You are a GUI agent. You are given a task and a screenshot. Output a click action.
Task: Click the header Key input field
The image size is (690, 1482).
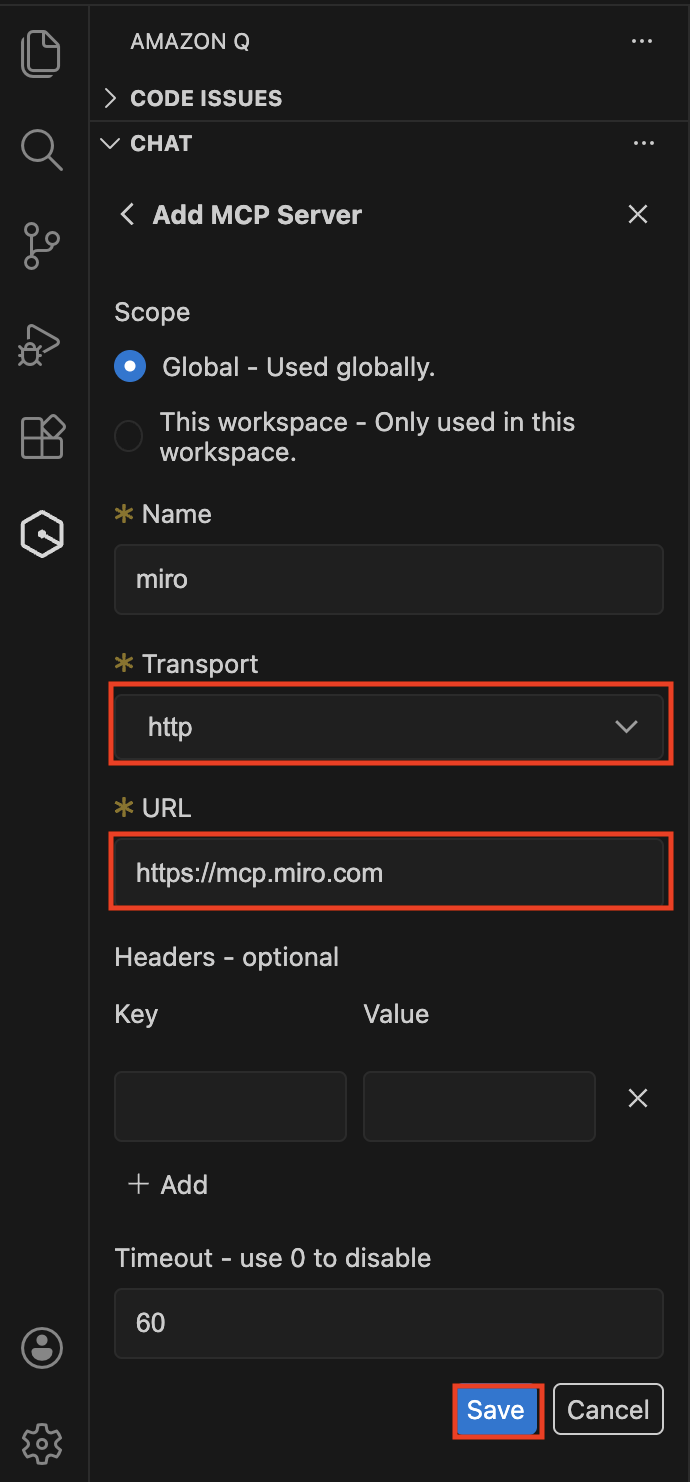click(x=230, y=1106)
